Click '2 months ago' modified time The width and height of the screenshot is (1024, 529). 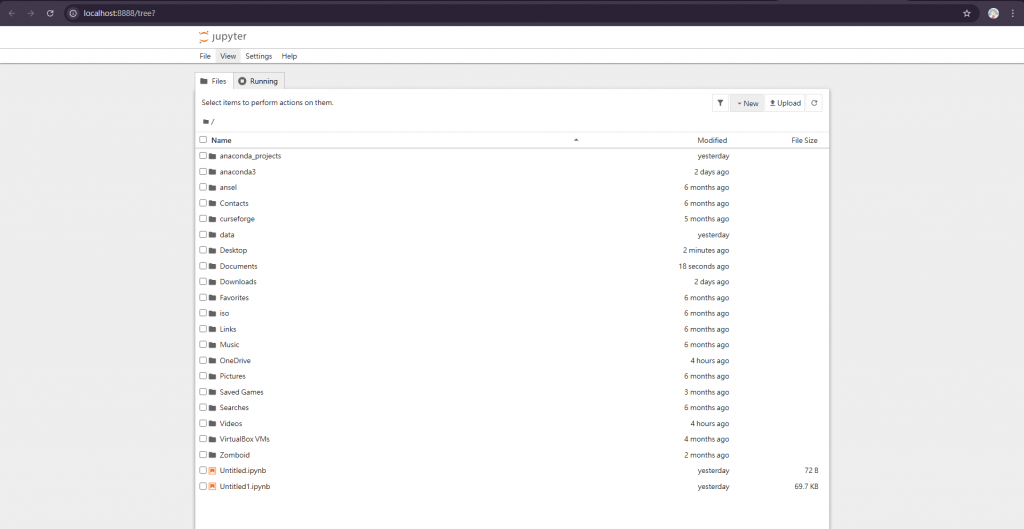(707, 455)
